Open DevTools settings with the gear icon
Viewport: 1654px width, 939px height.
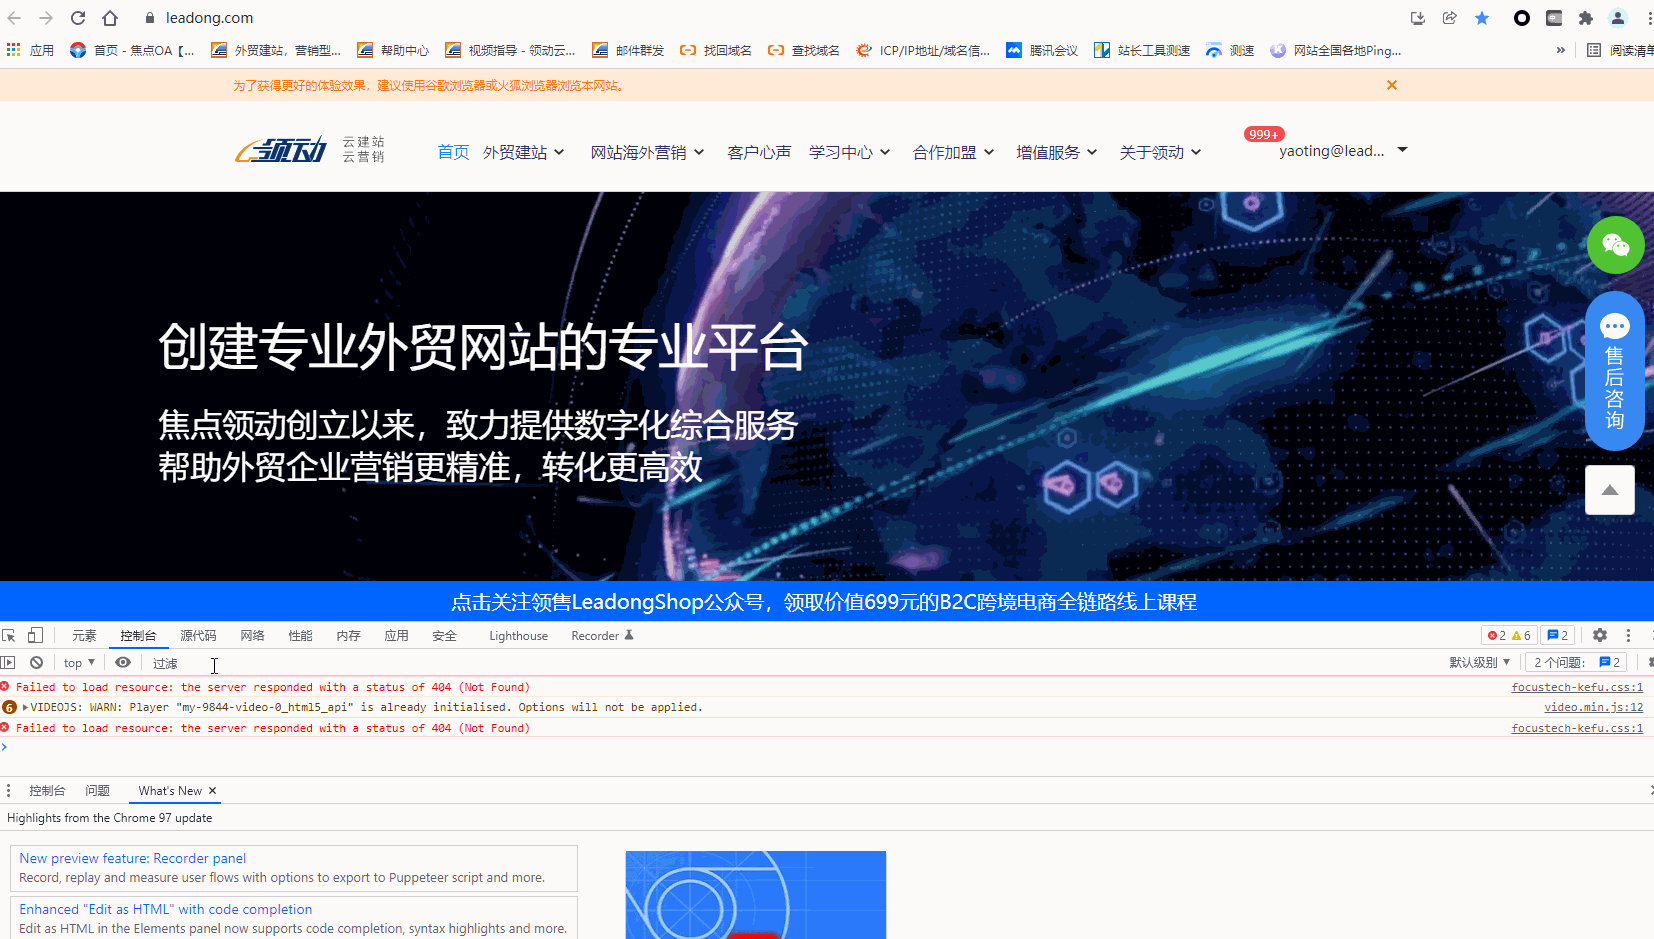click(x=1600, y=635)
